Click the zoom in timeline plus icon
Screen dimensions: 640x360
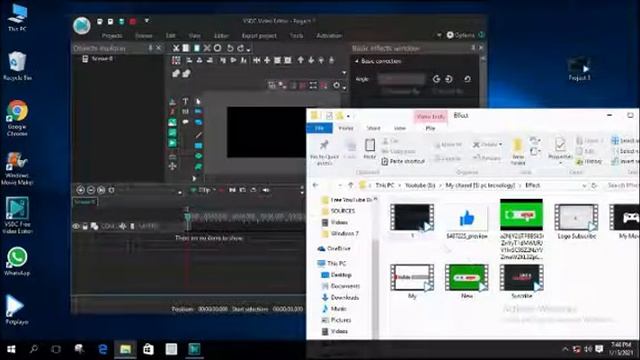coord(80,190)
